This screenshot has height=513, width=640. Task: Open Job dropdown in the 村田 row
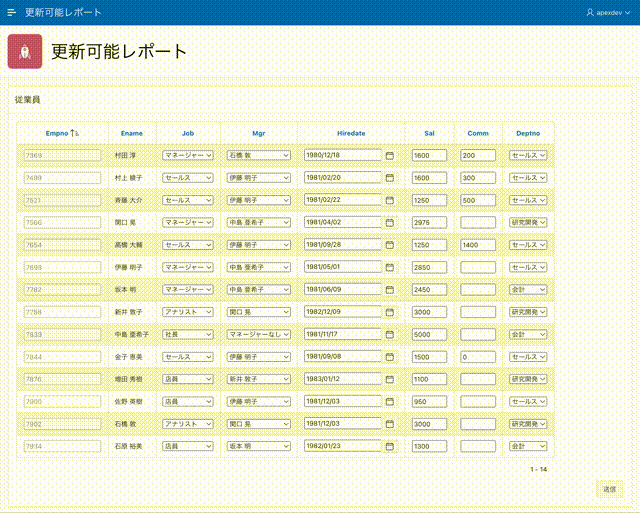pyautogui.click(x=188, y=155)
